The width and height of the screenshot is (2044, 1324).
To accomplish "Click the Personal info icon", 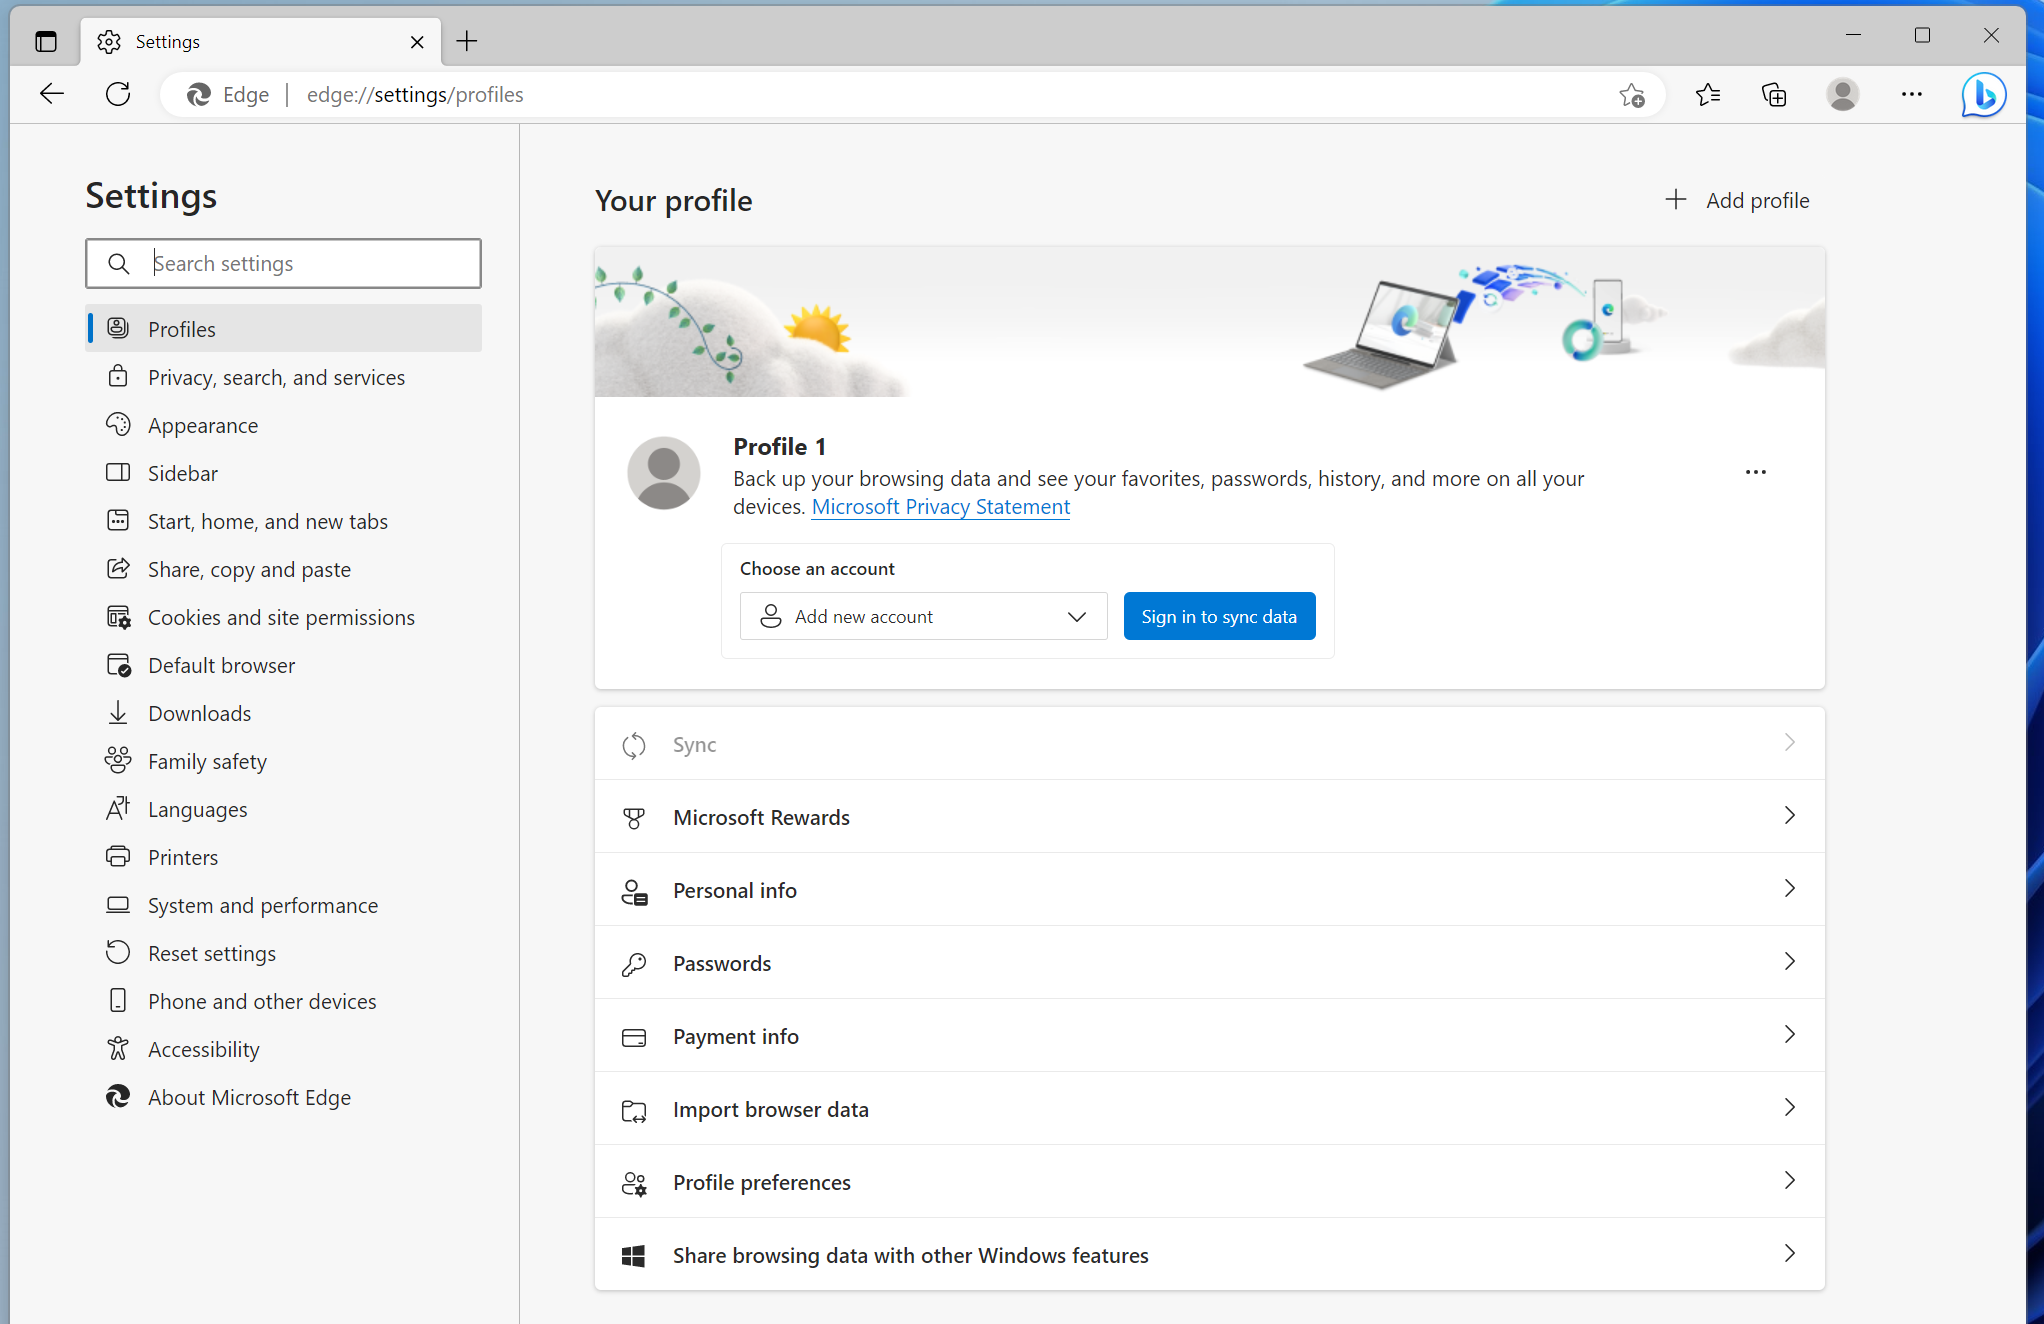I will tap(634, 891).
